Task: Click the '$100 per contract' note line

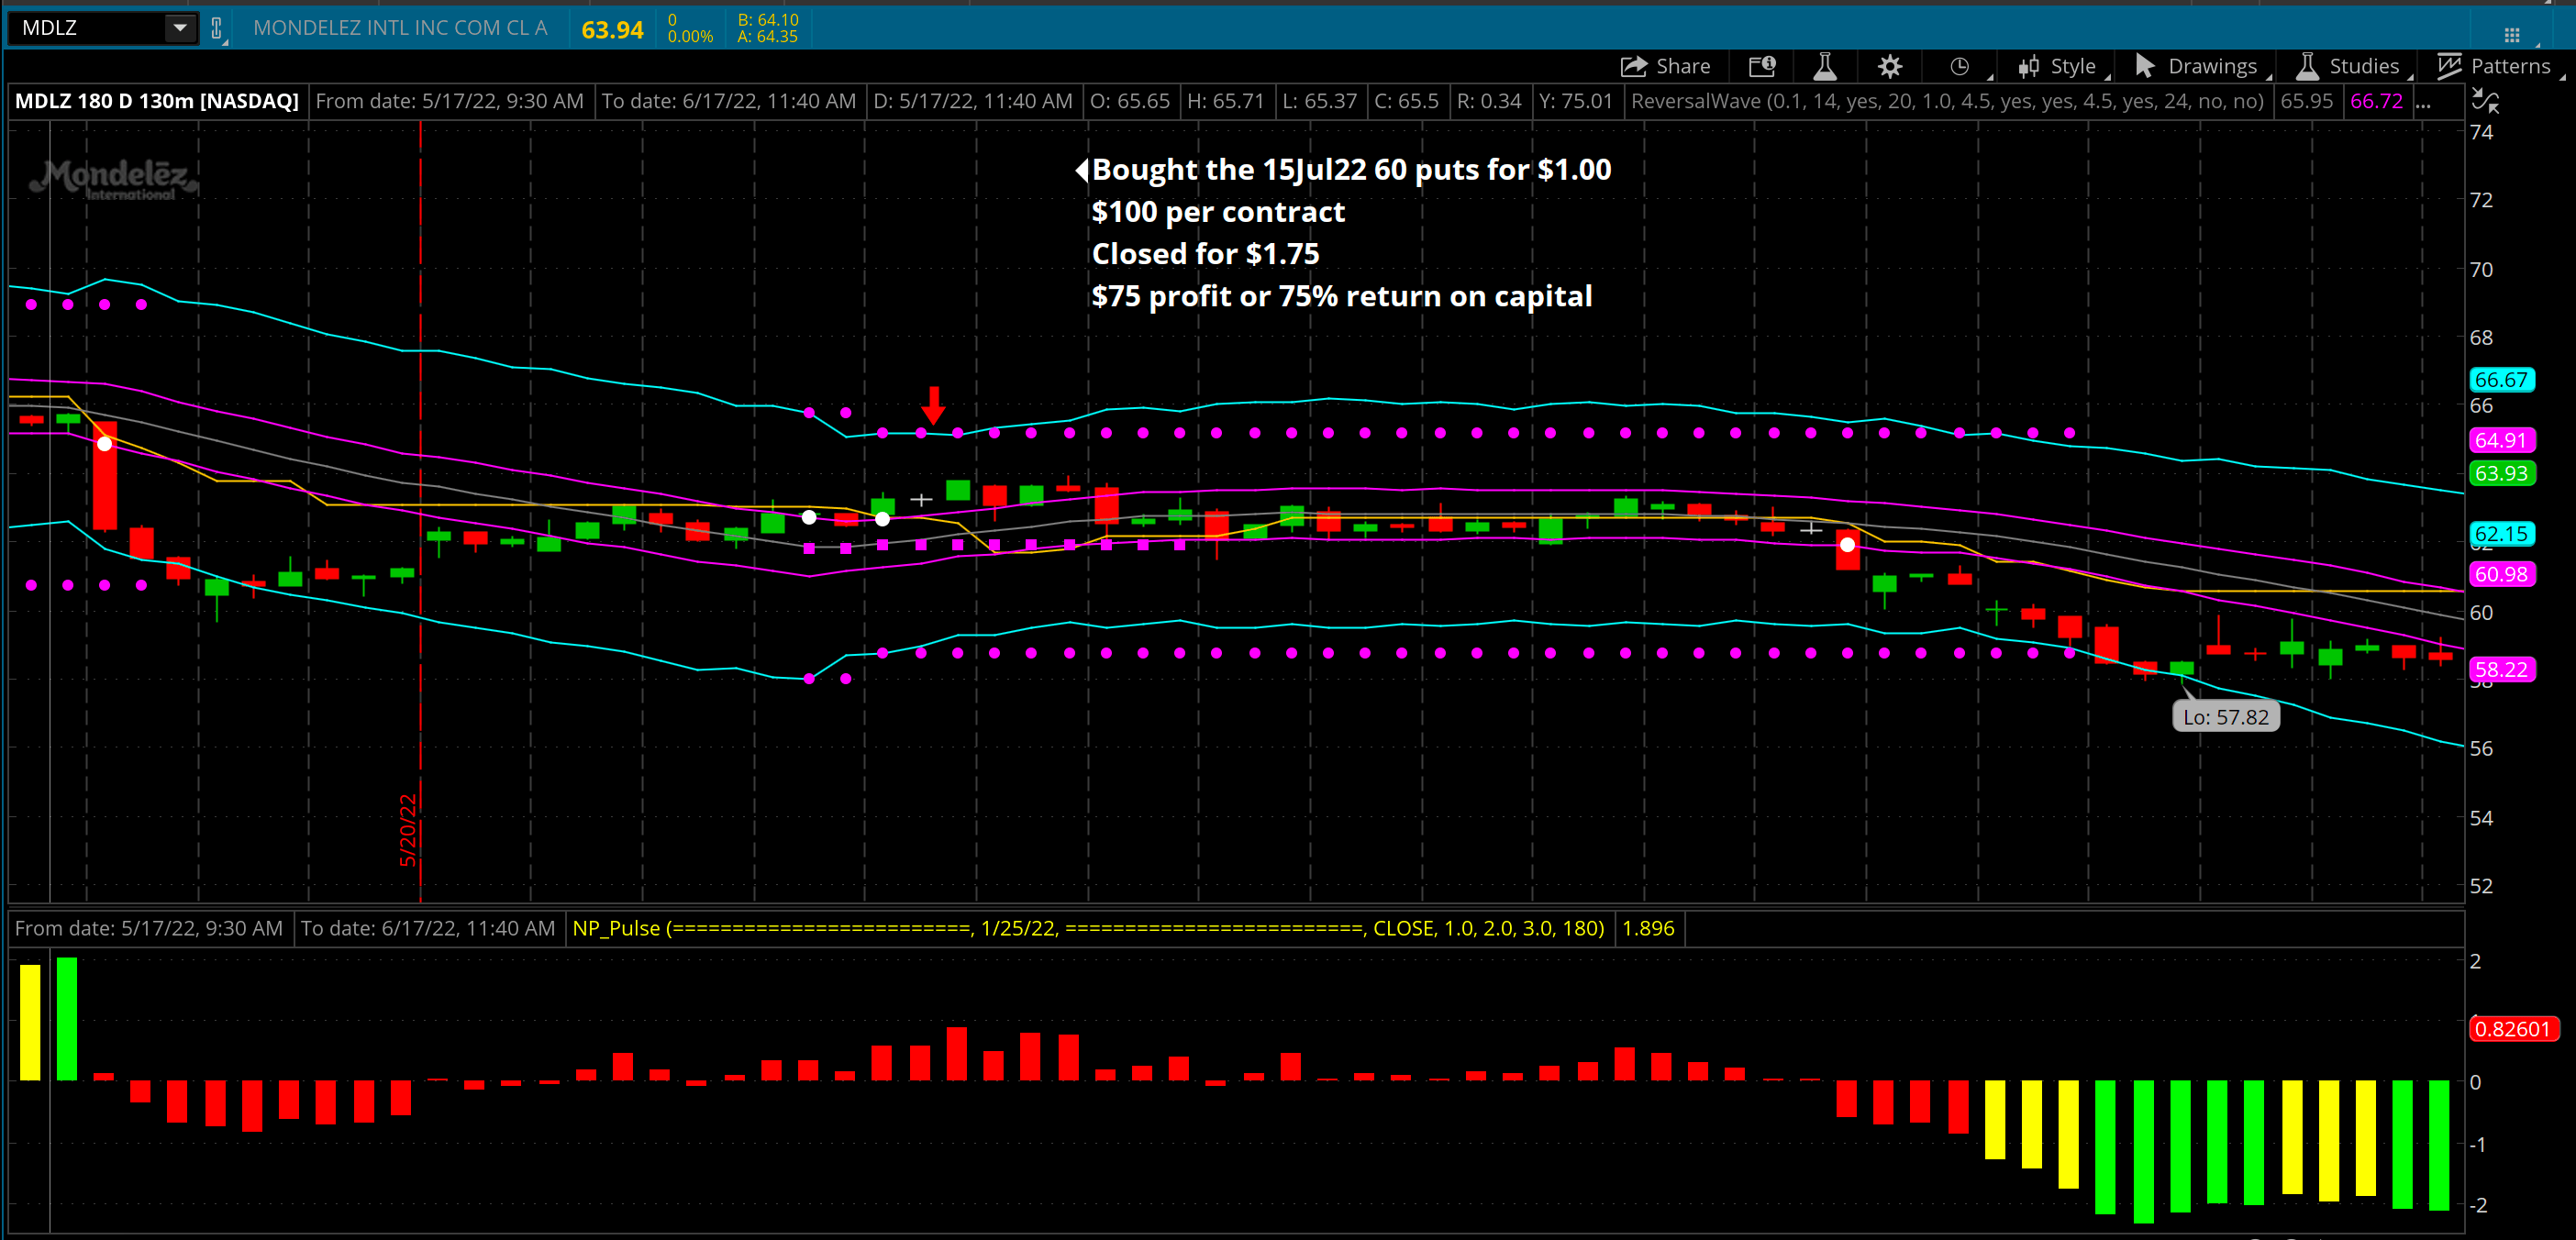Action: [x=1218, y=212]
